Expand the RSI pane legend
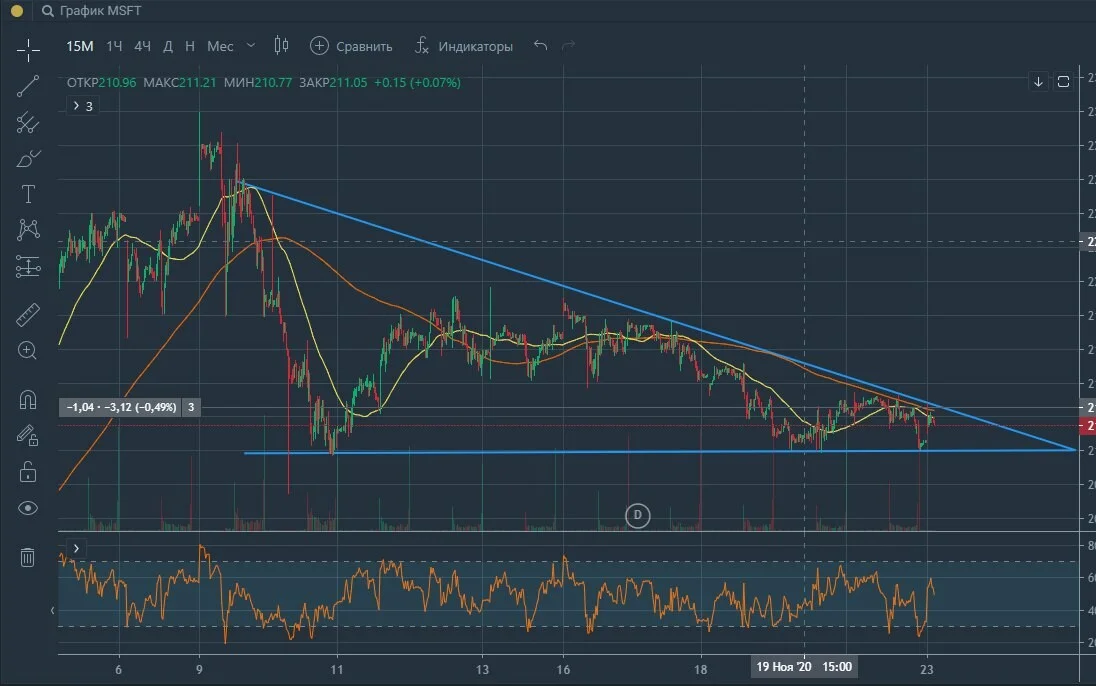This screenshot has width=1096, height=686. (x=76, y=549)
